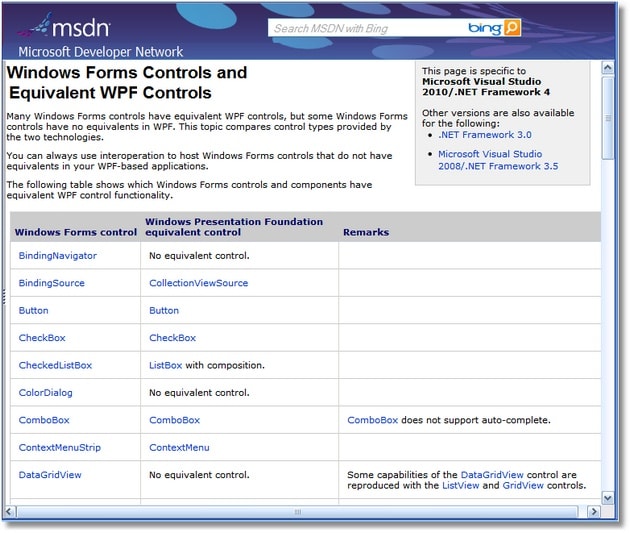Image resolution: width=630 pixels, height=533 pixels.
Task: Click the horizontal scrollbar left arrow
Action: click(x=10, y=512)
